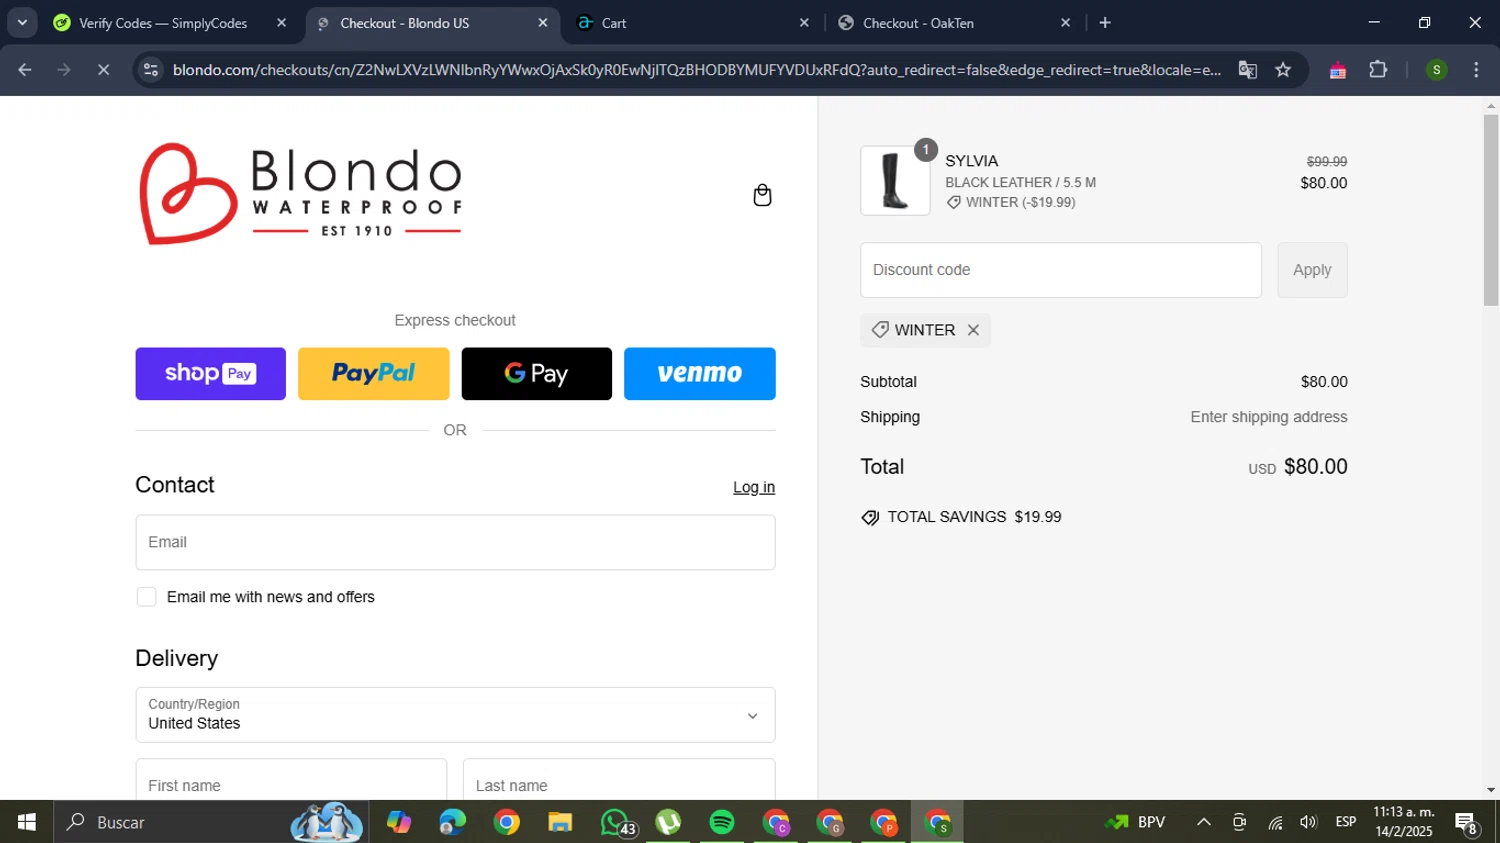Pay with Google Pay

[537, 374]
